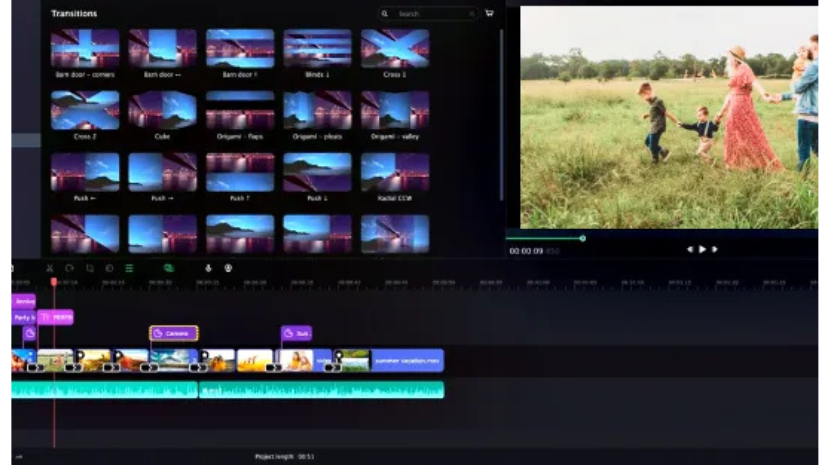
Task: Select the scissors split tool
Action: coord(49,268)
